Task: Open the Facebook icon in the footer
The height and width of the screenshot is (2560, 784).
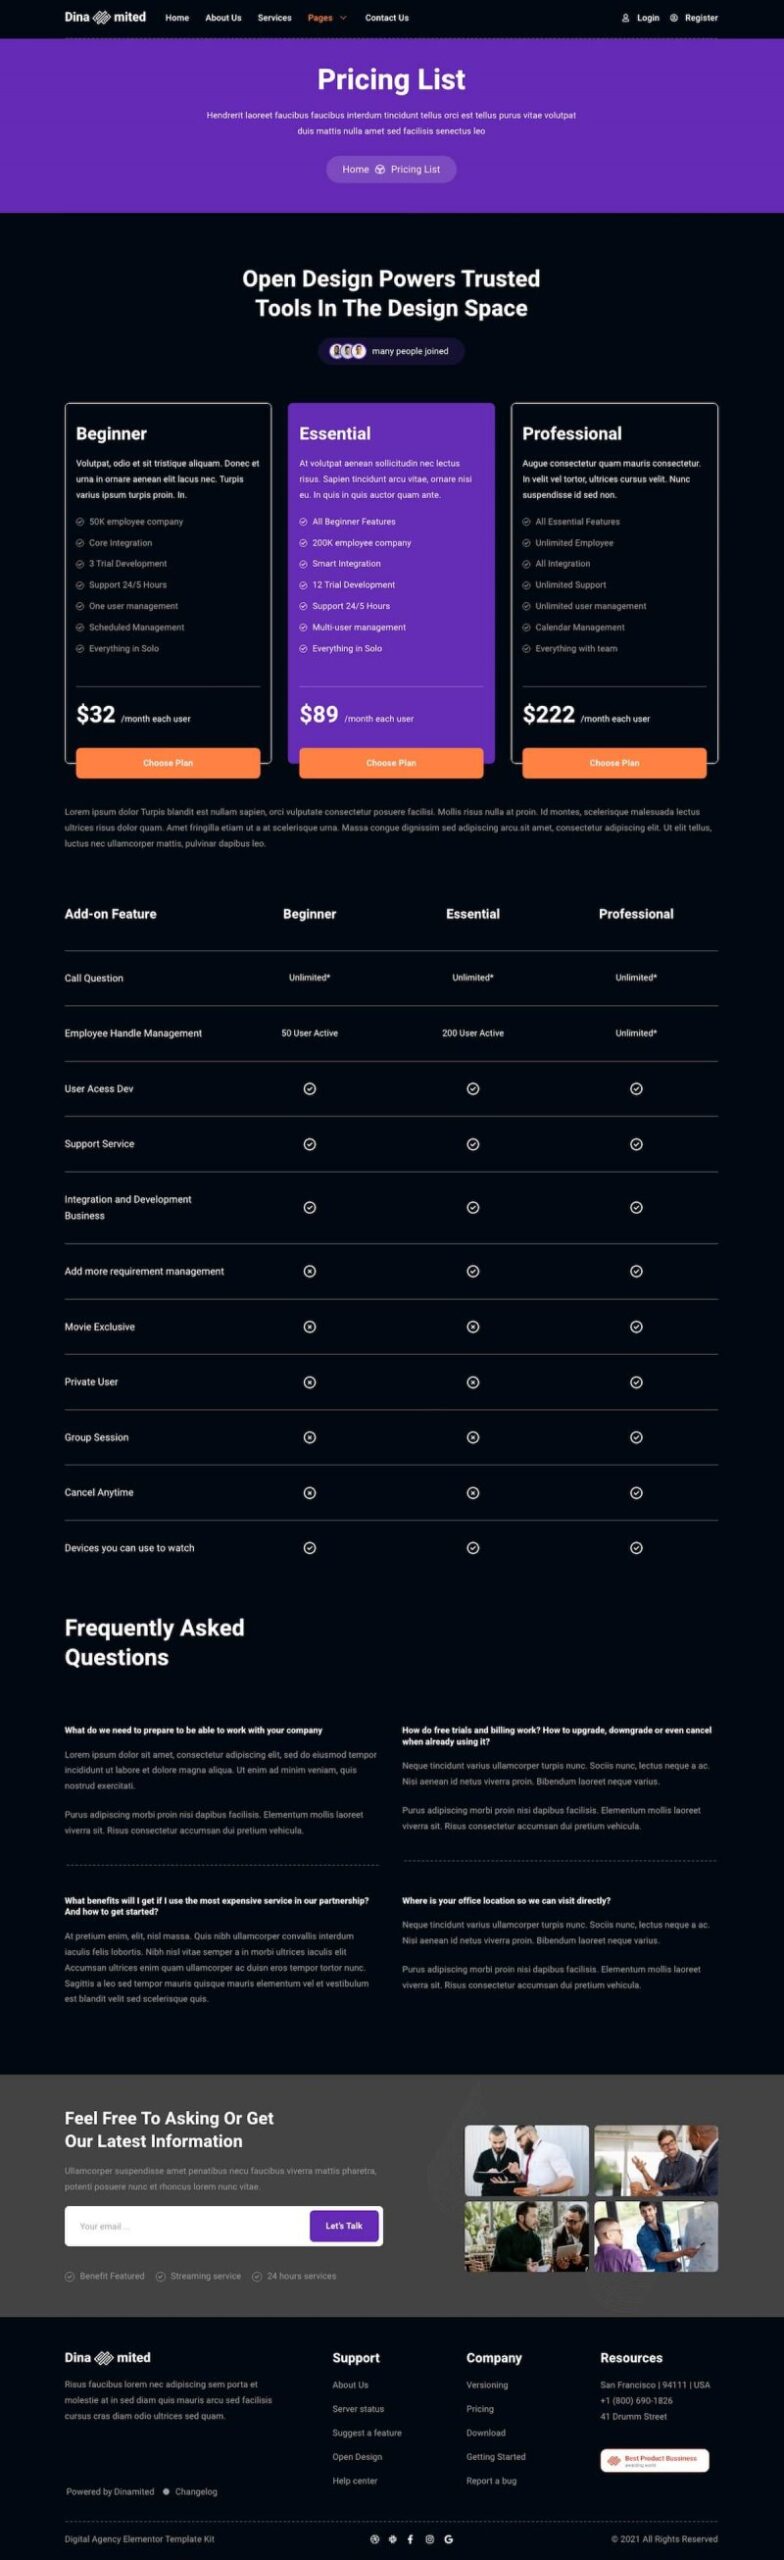Action: click(410, 2539)
